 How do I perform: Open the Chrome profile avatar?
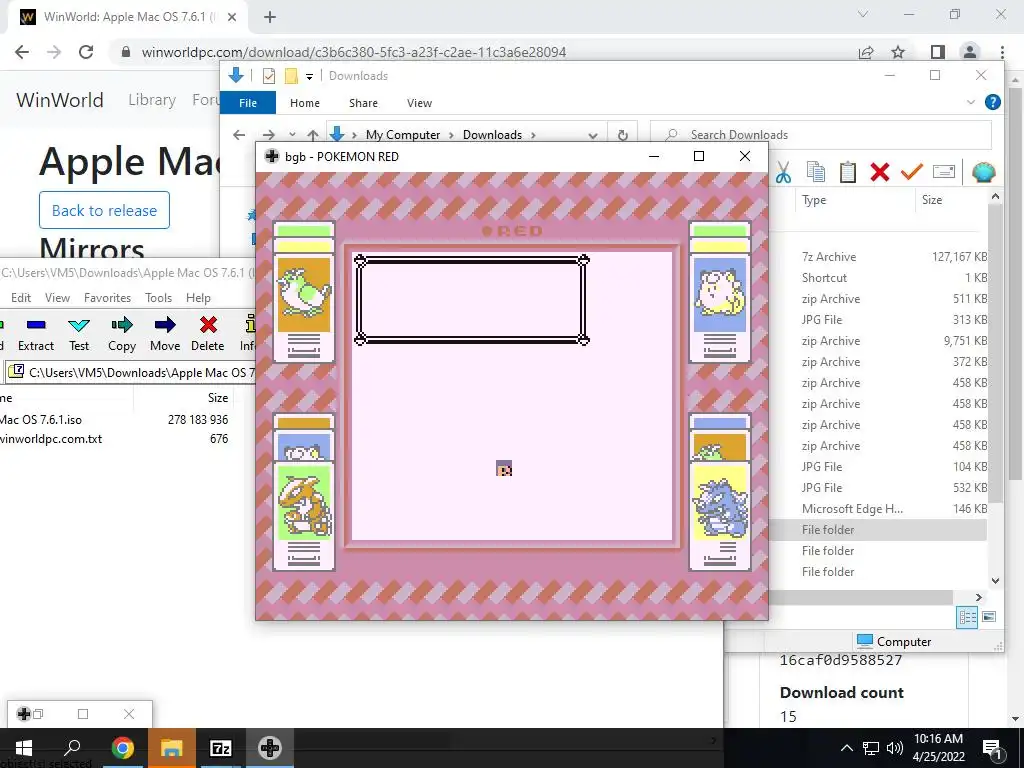pyautogui.click(x=970, y=52)
